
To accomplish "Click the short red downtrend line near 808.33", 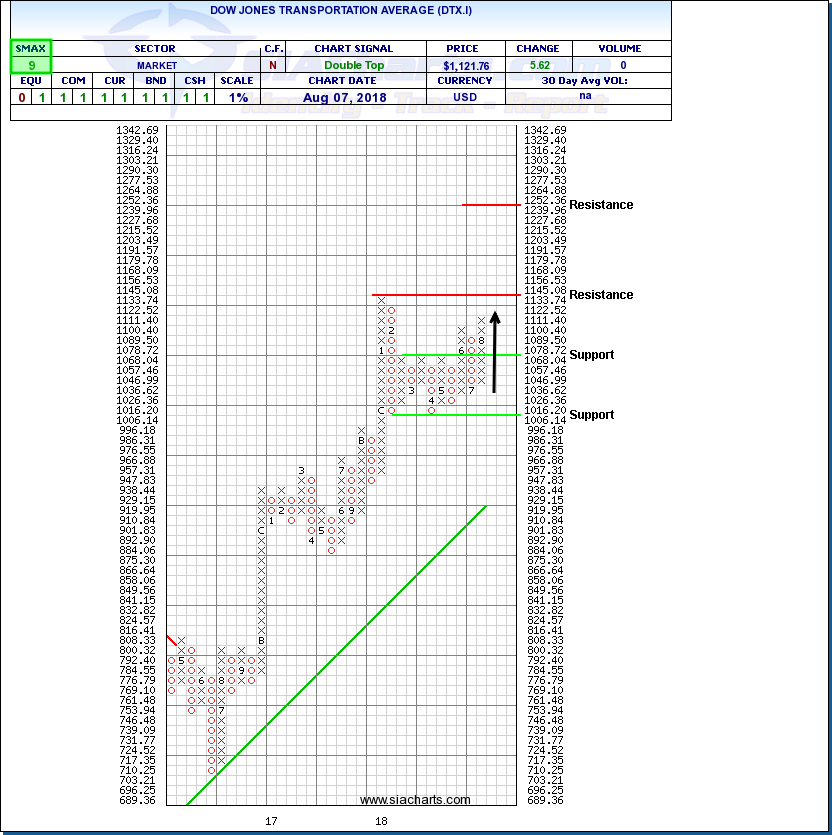I will tap(171, 640).
